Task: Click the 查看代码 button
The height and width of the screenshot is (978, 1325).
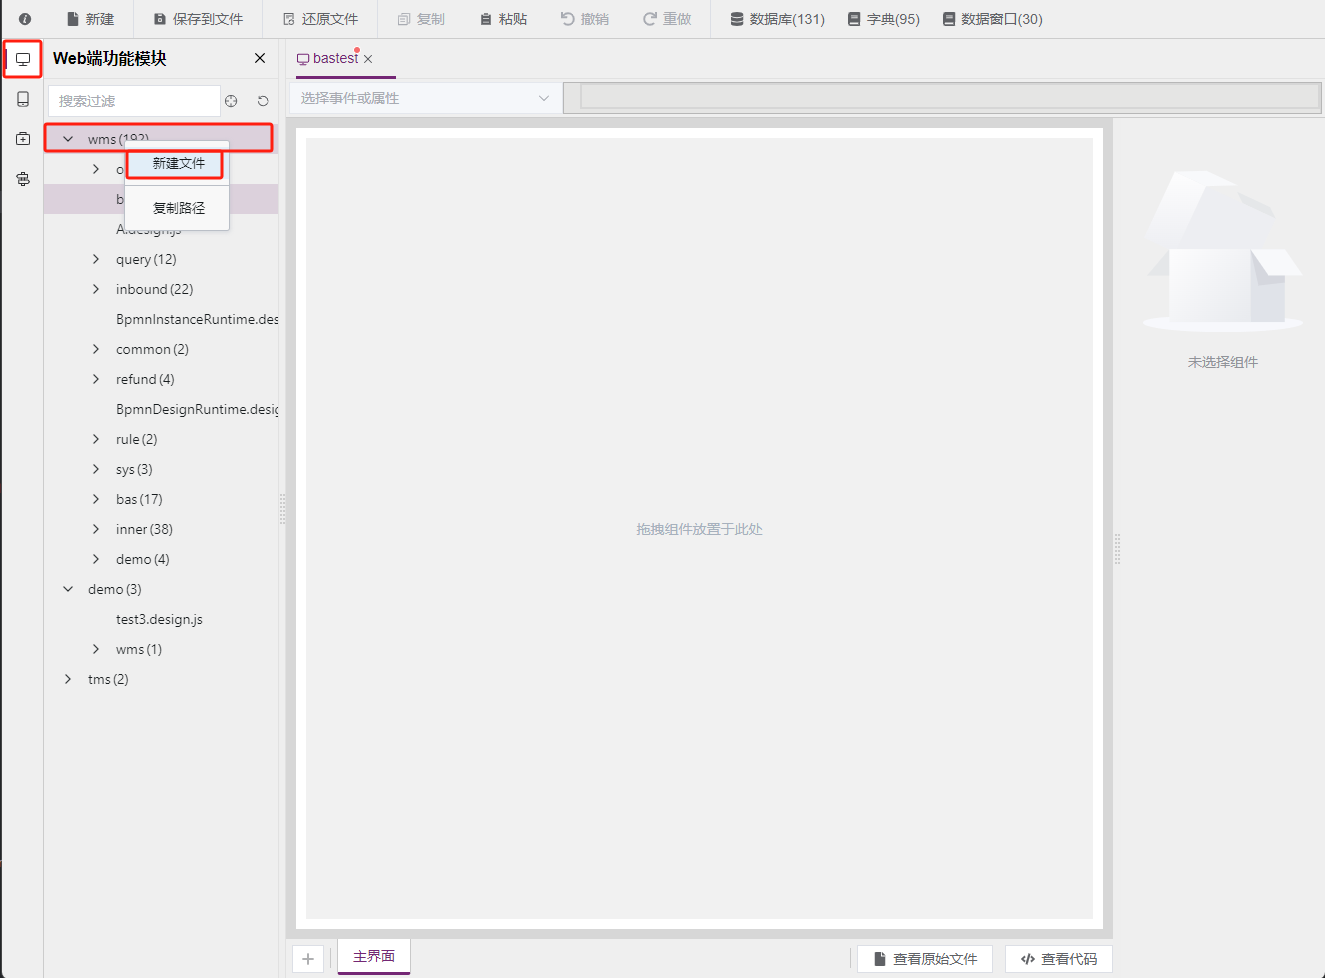Action: coord(1058,959)
